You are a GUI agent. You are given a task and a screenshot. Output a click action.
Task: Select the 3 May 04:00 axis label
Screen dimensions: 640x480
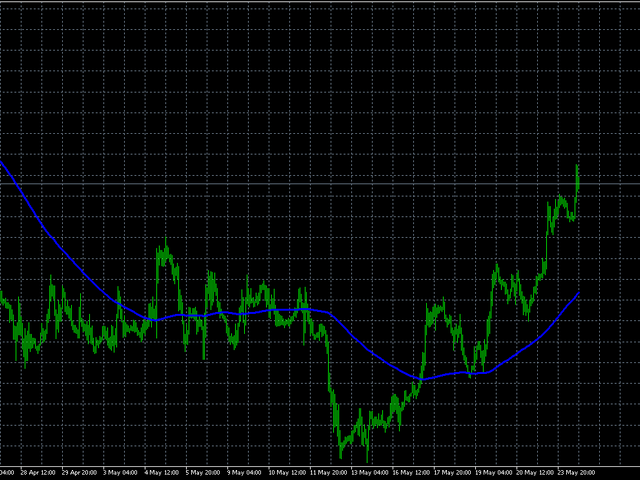pos(120,473)
